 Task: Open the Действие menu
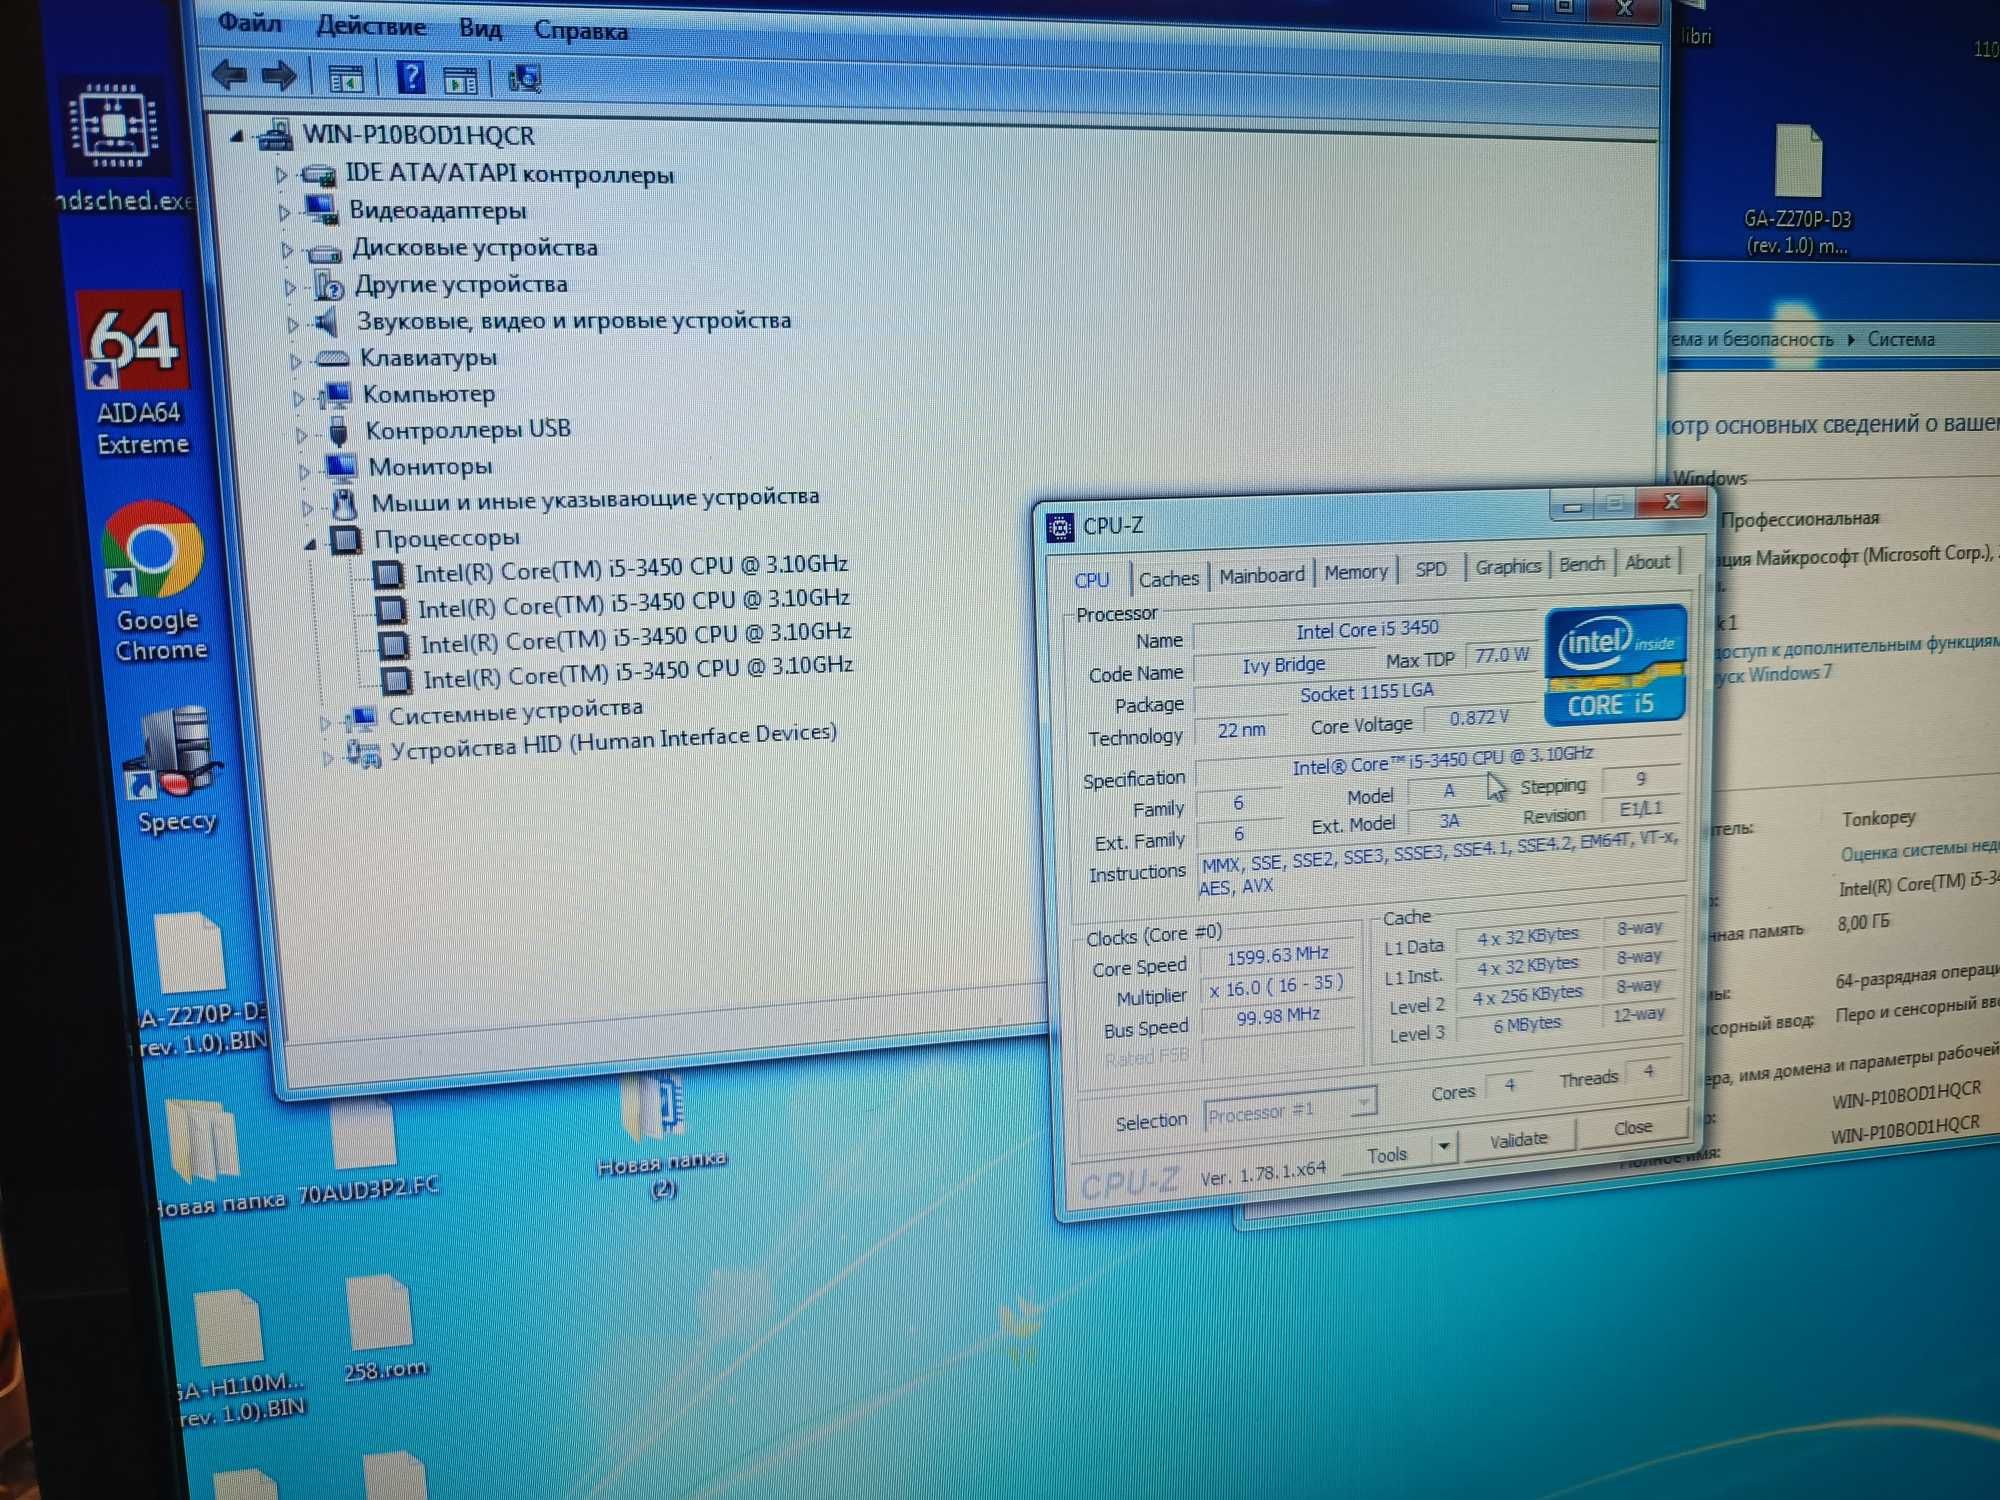tap(371, 26)
